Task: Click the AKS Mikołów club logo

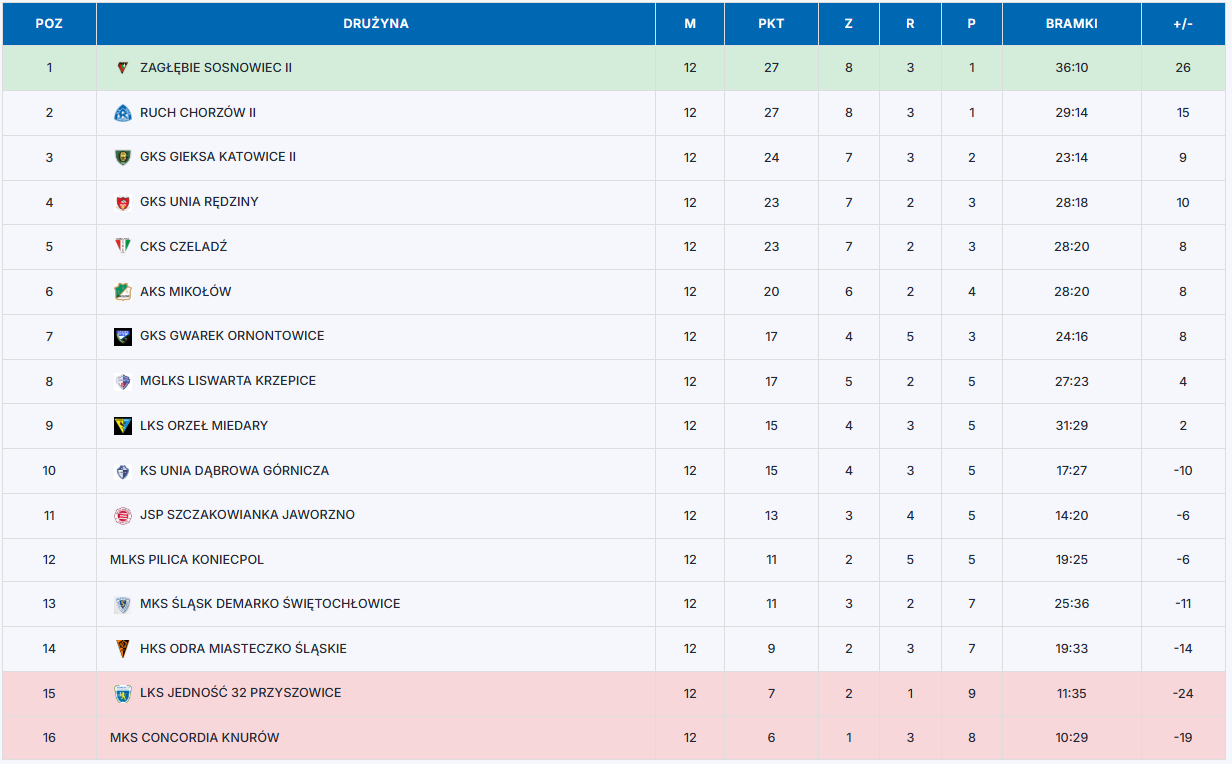Action: (x=123, y=292)
